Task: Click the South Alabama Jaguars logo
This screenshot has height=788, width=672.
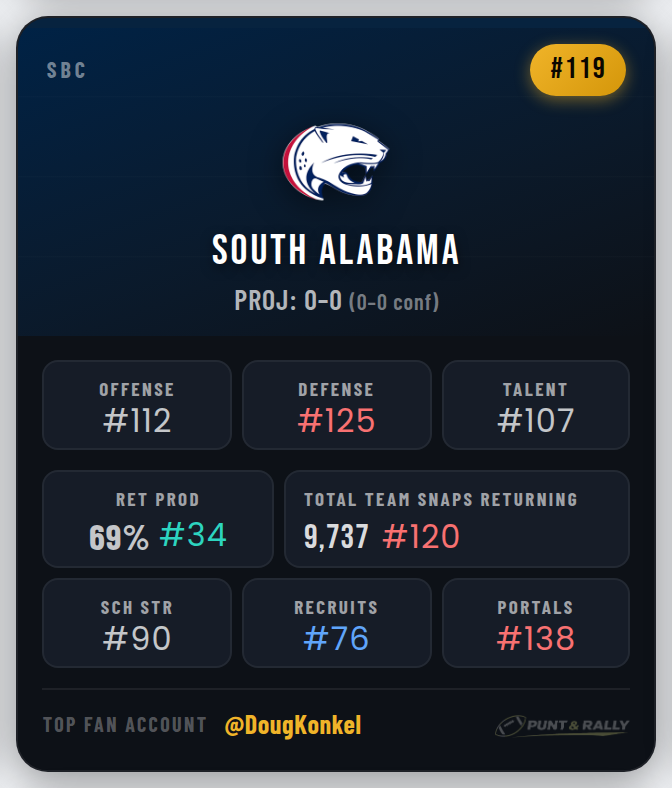Action: click(x=335, y=160)
